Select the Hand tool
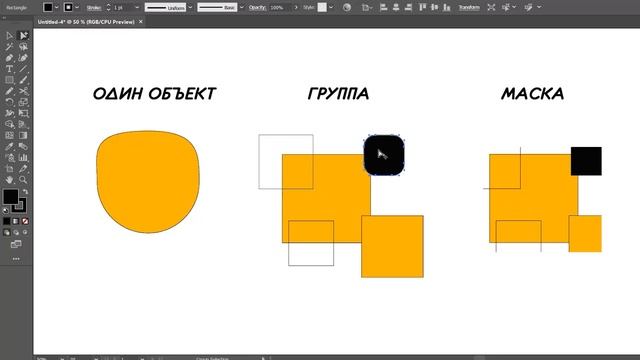This screenshot has height=360, width=640. pos(9,180)
